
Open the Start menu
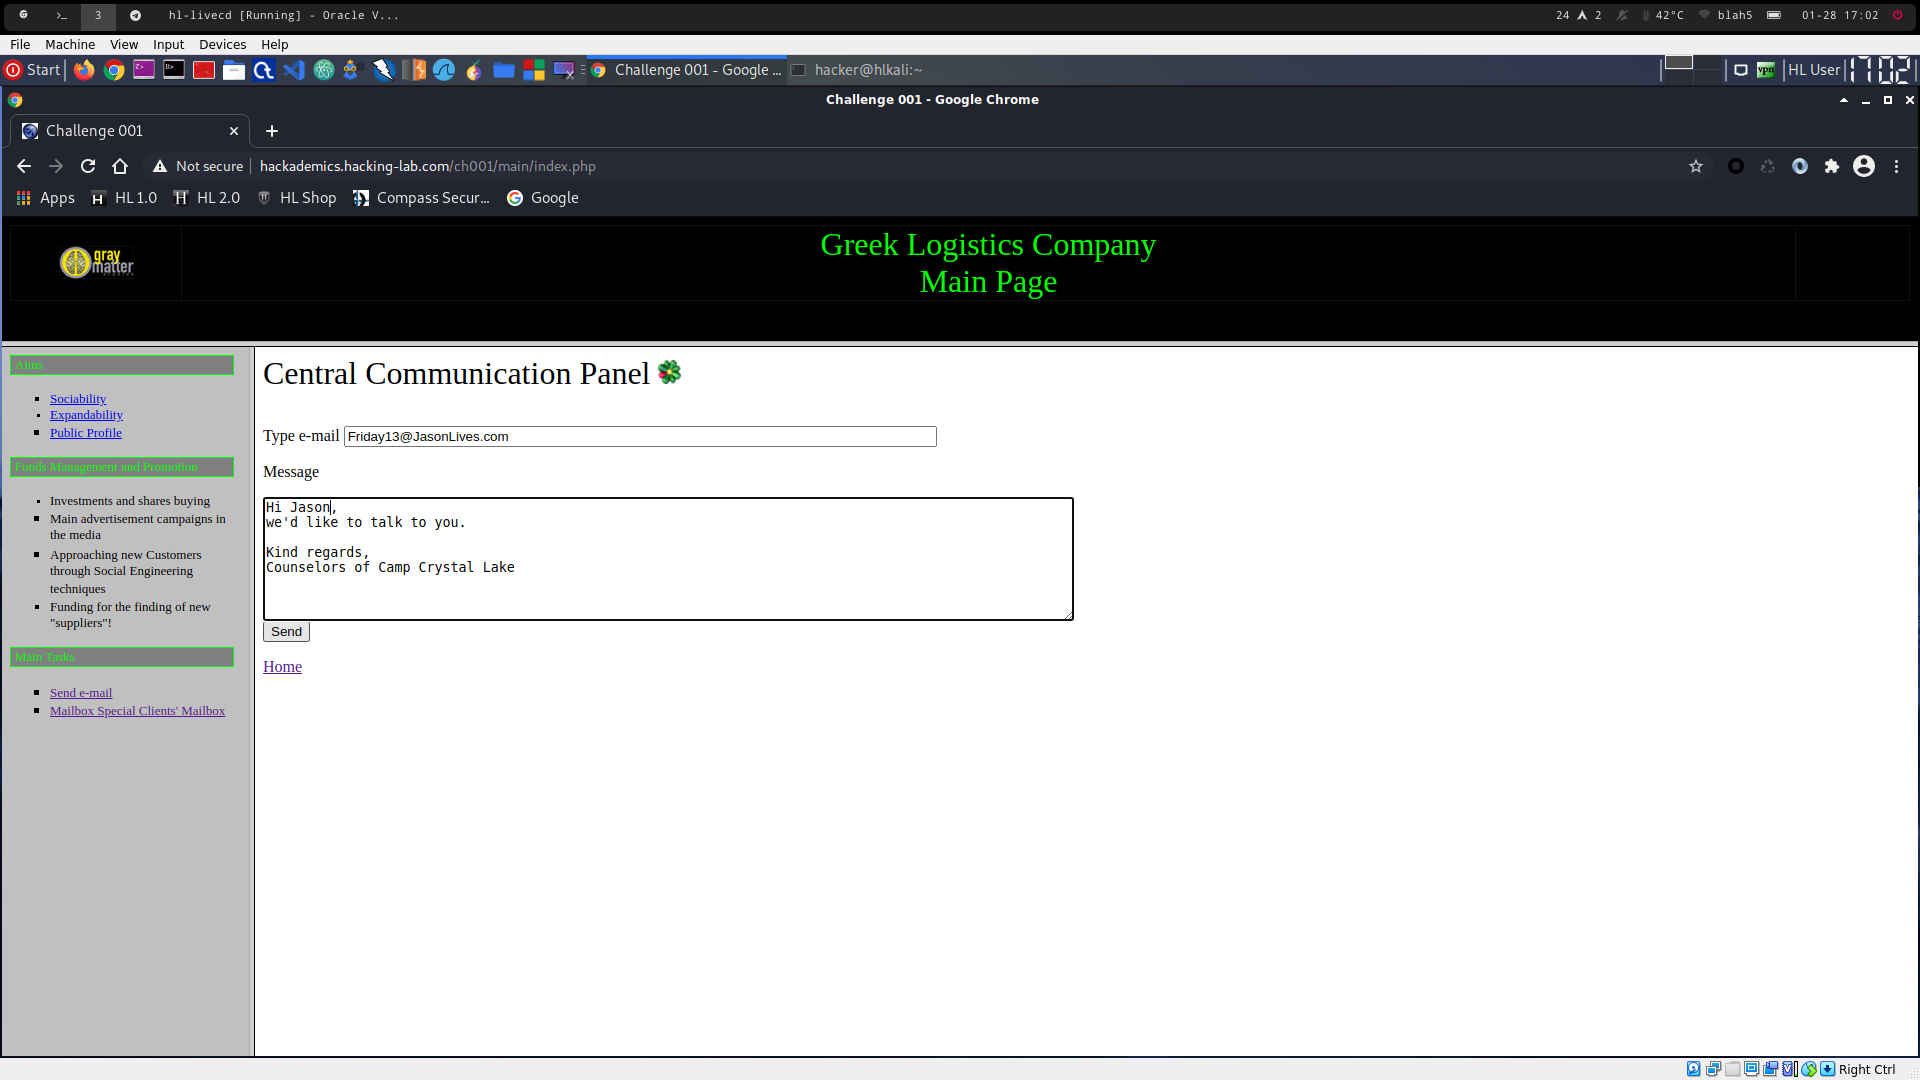click(33, 70)
